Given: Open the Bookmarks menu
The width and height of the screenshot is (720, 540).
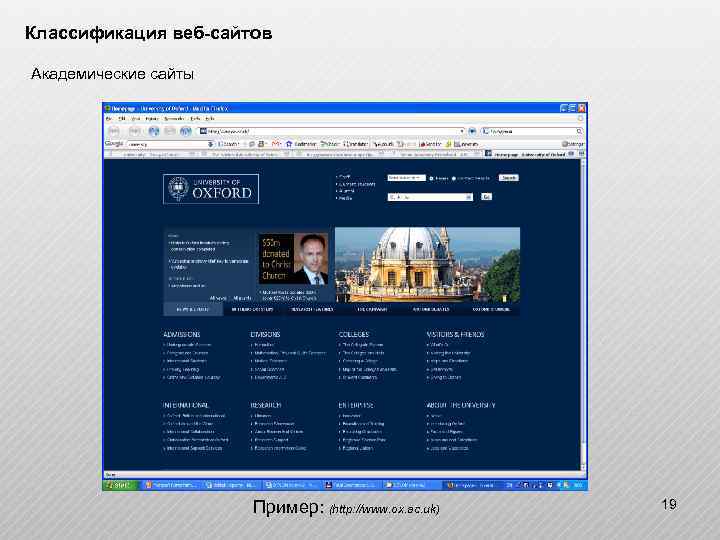Looking at the screenshot, I should pyautogui.click(x=174, y=118).
